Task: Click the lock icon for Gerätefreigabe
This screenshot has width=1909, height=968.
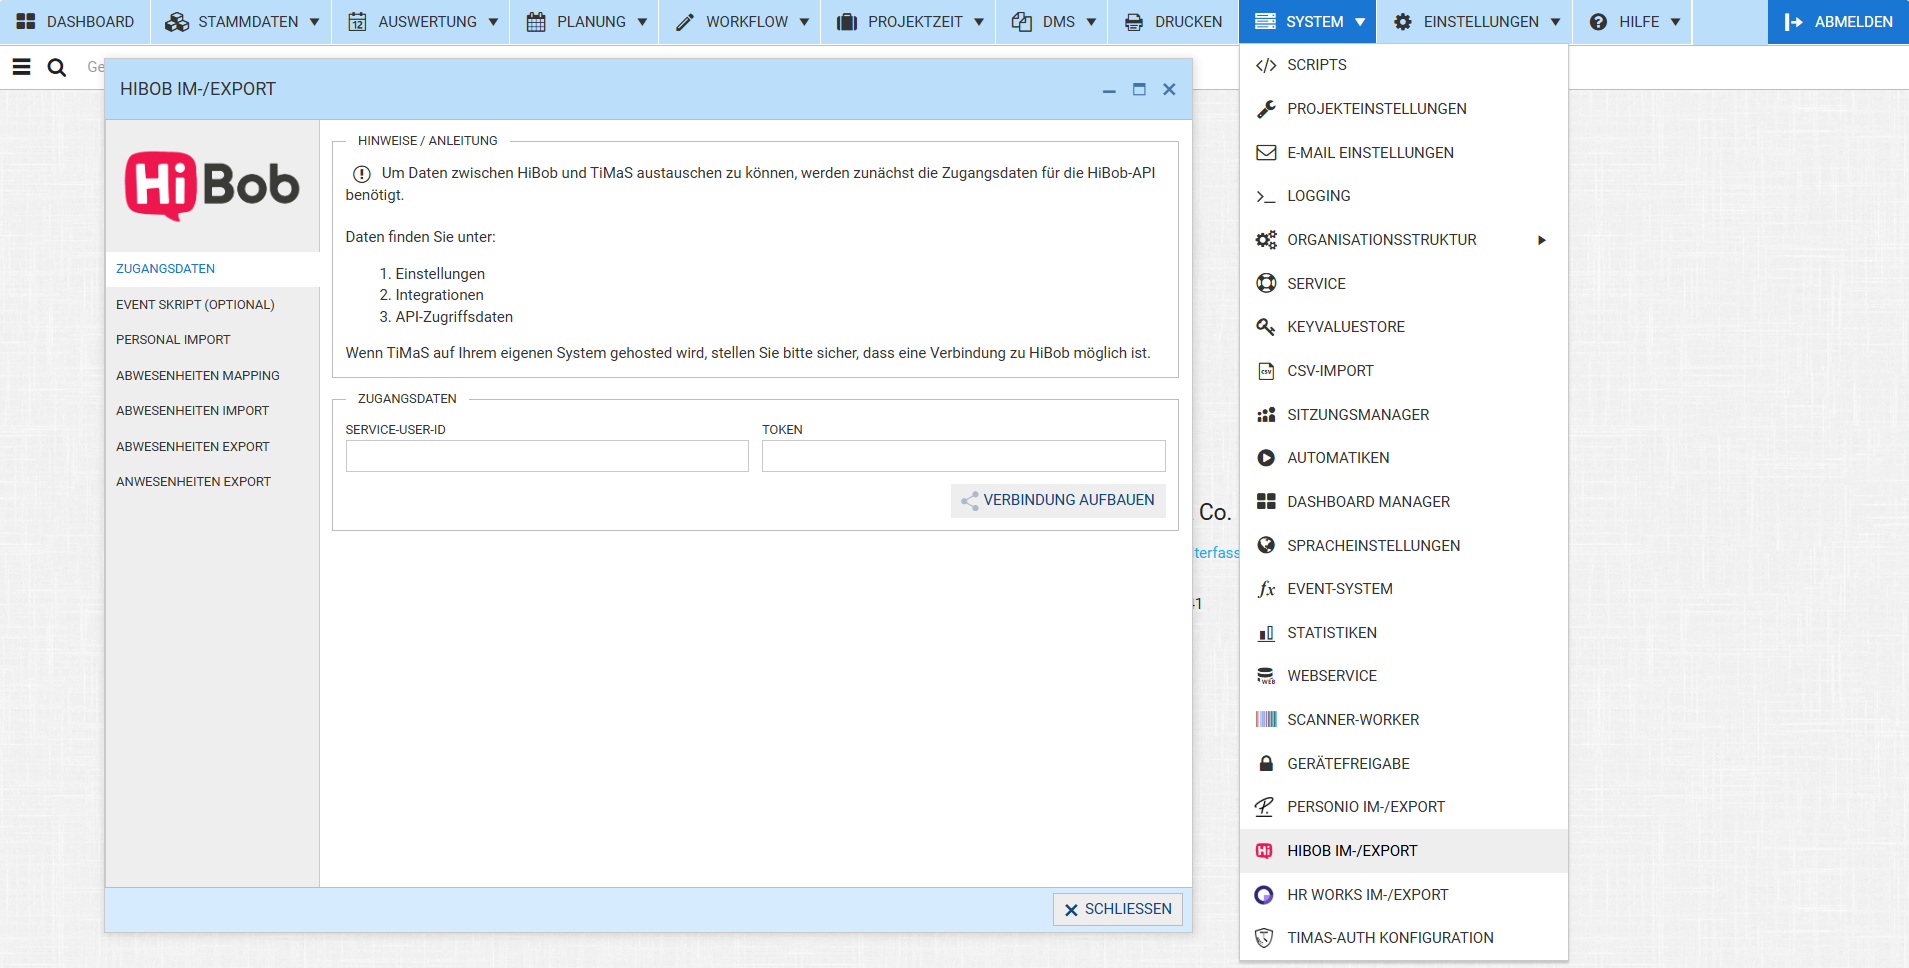Action: 1266,764
